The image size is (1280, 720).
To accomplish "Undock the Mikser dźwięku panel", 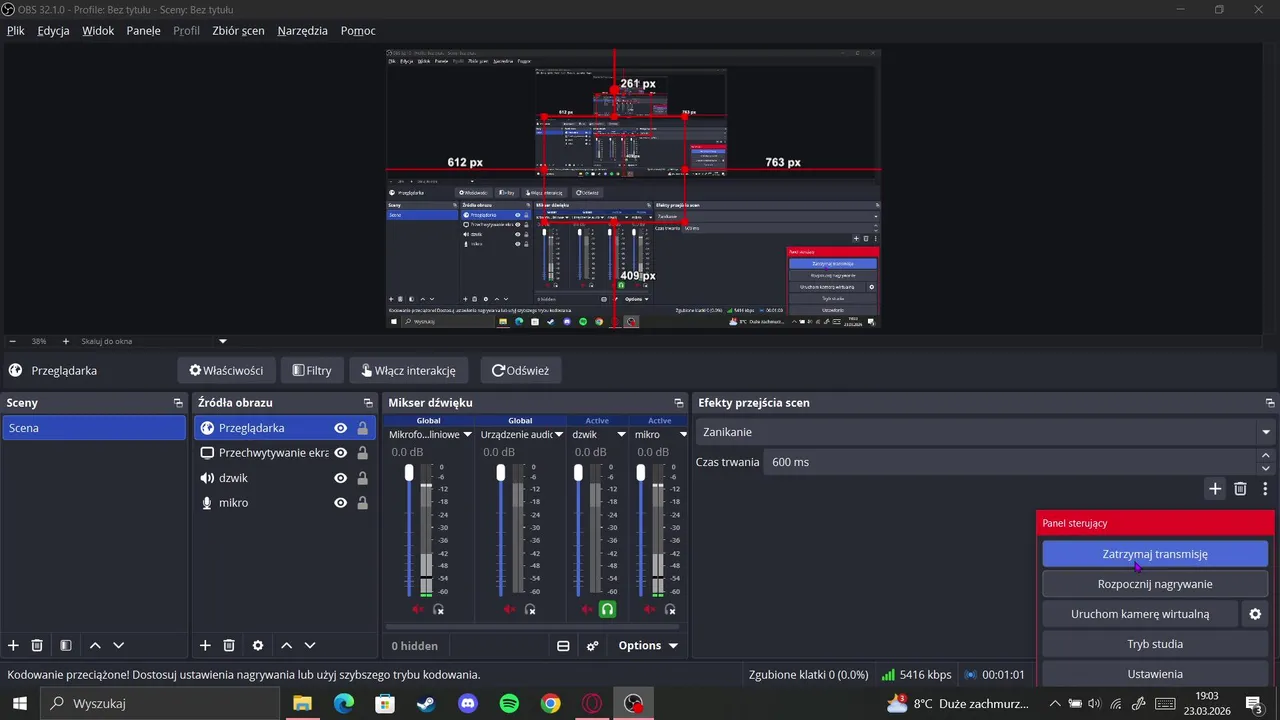I will click(x=679, y=403).
